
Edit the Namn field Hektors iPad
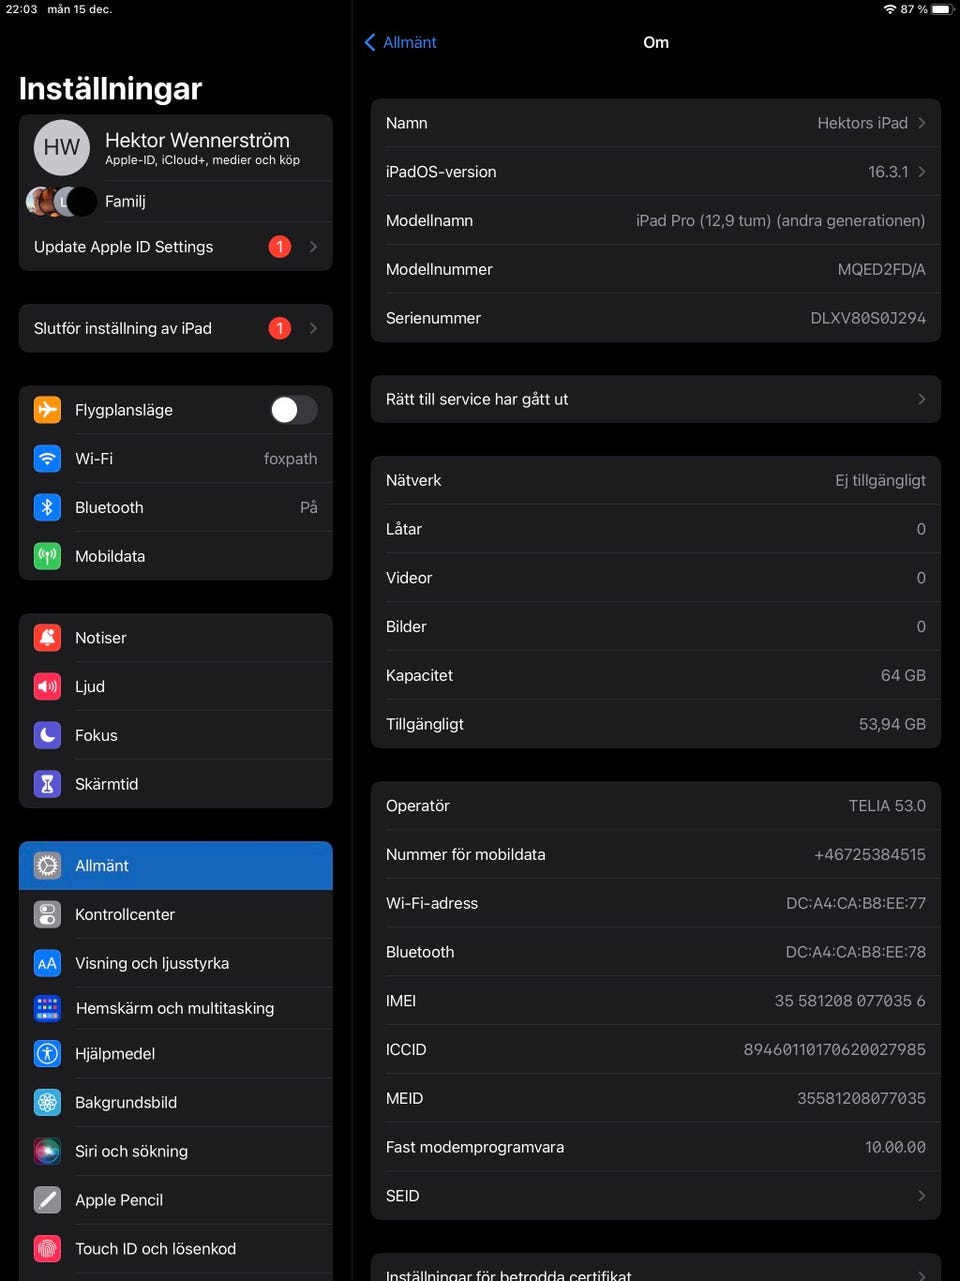pyautogui.click(x=862, y=123)
